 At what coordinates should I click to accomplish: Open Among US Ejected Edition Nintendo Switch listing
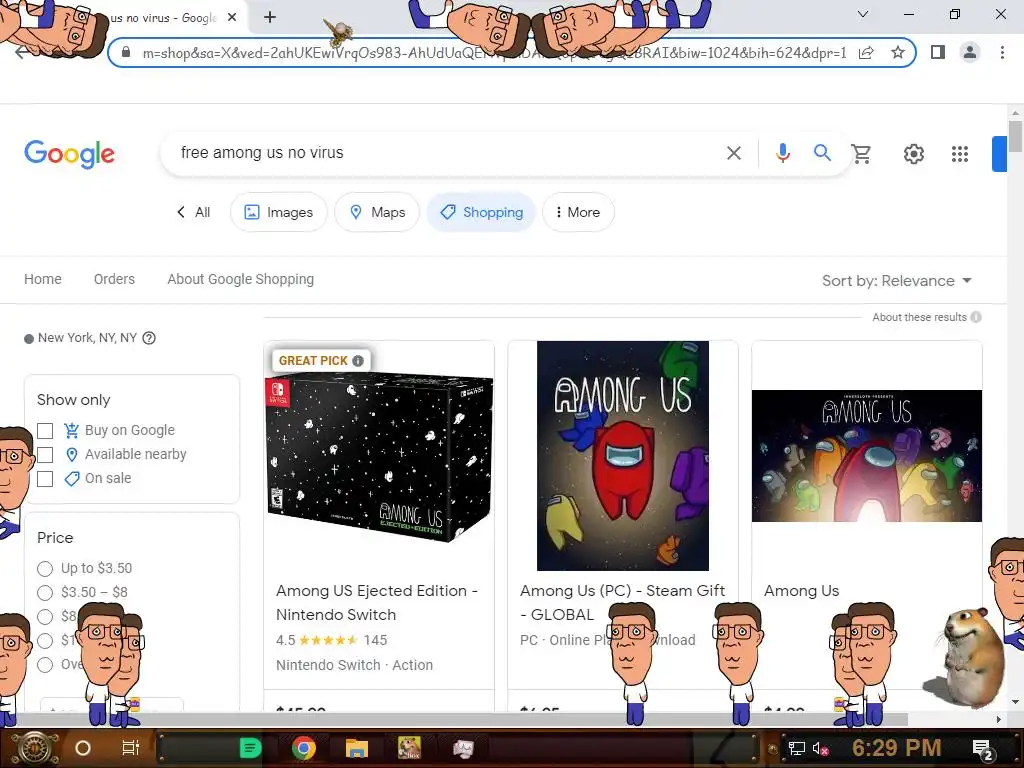[377, 602]
